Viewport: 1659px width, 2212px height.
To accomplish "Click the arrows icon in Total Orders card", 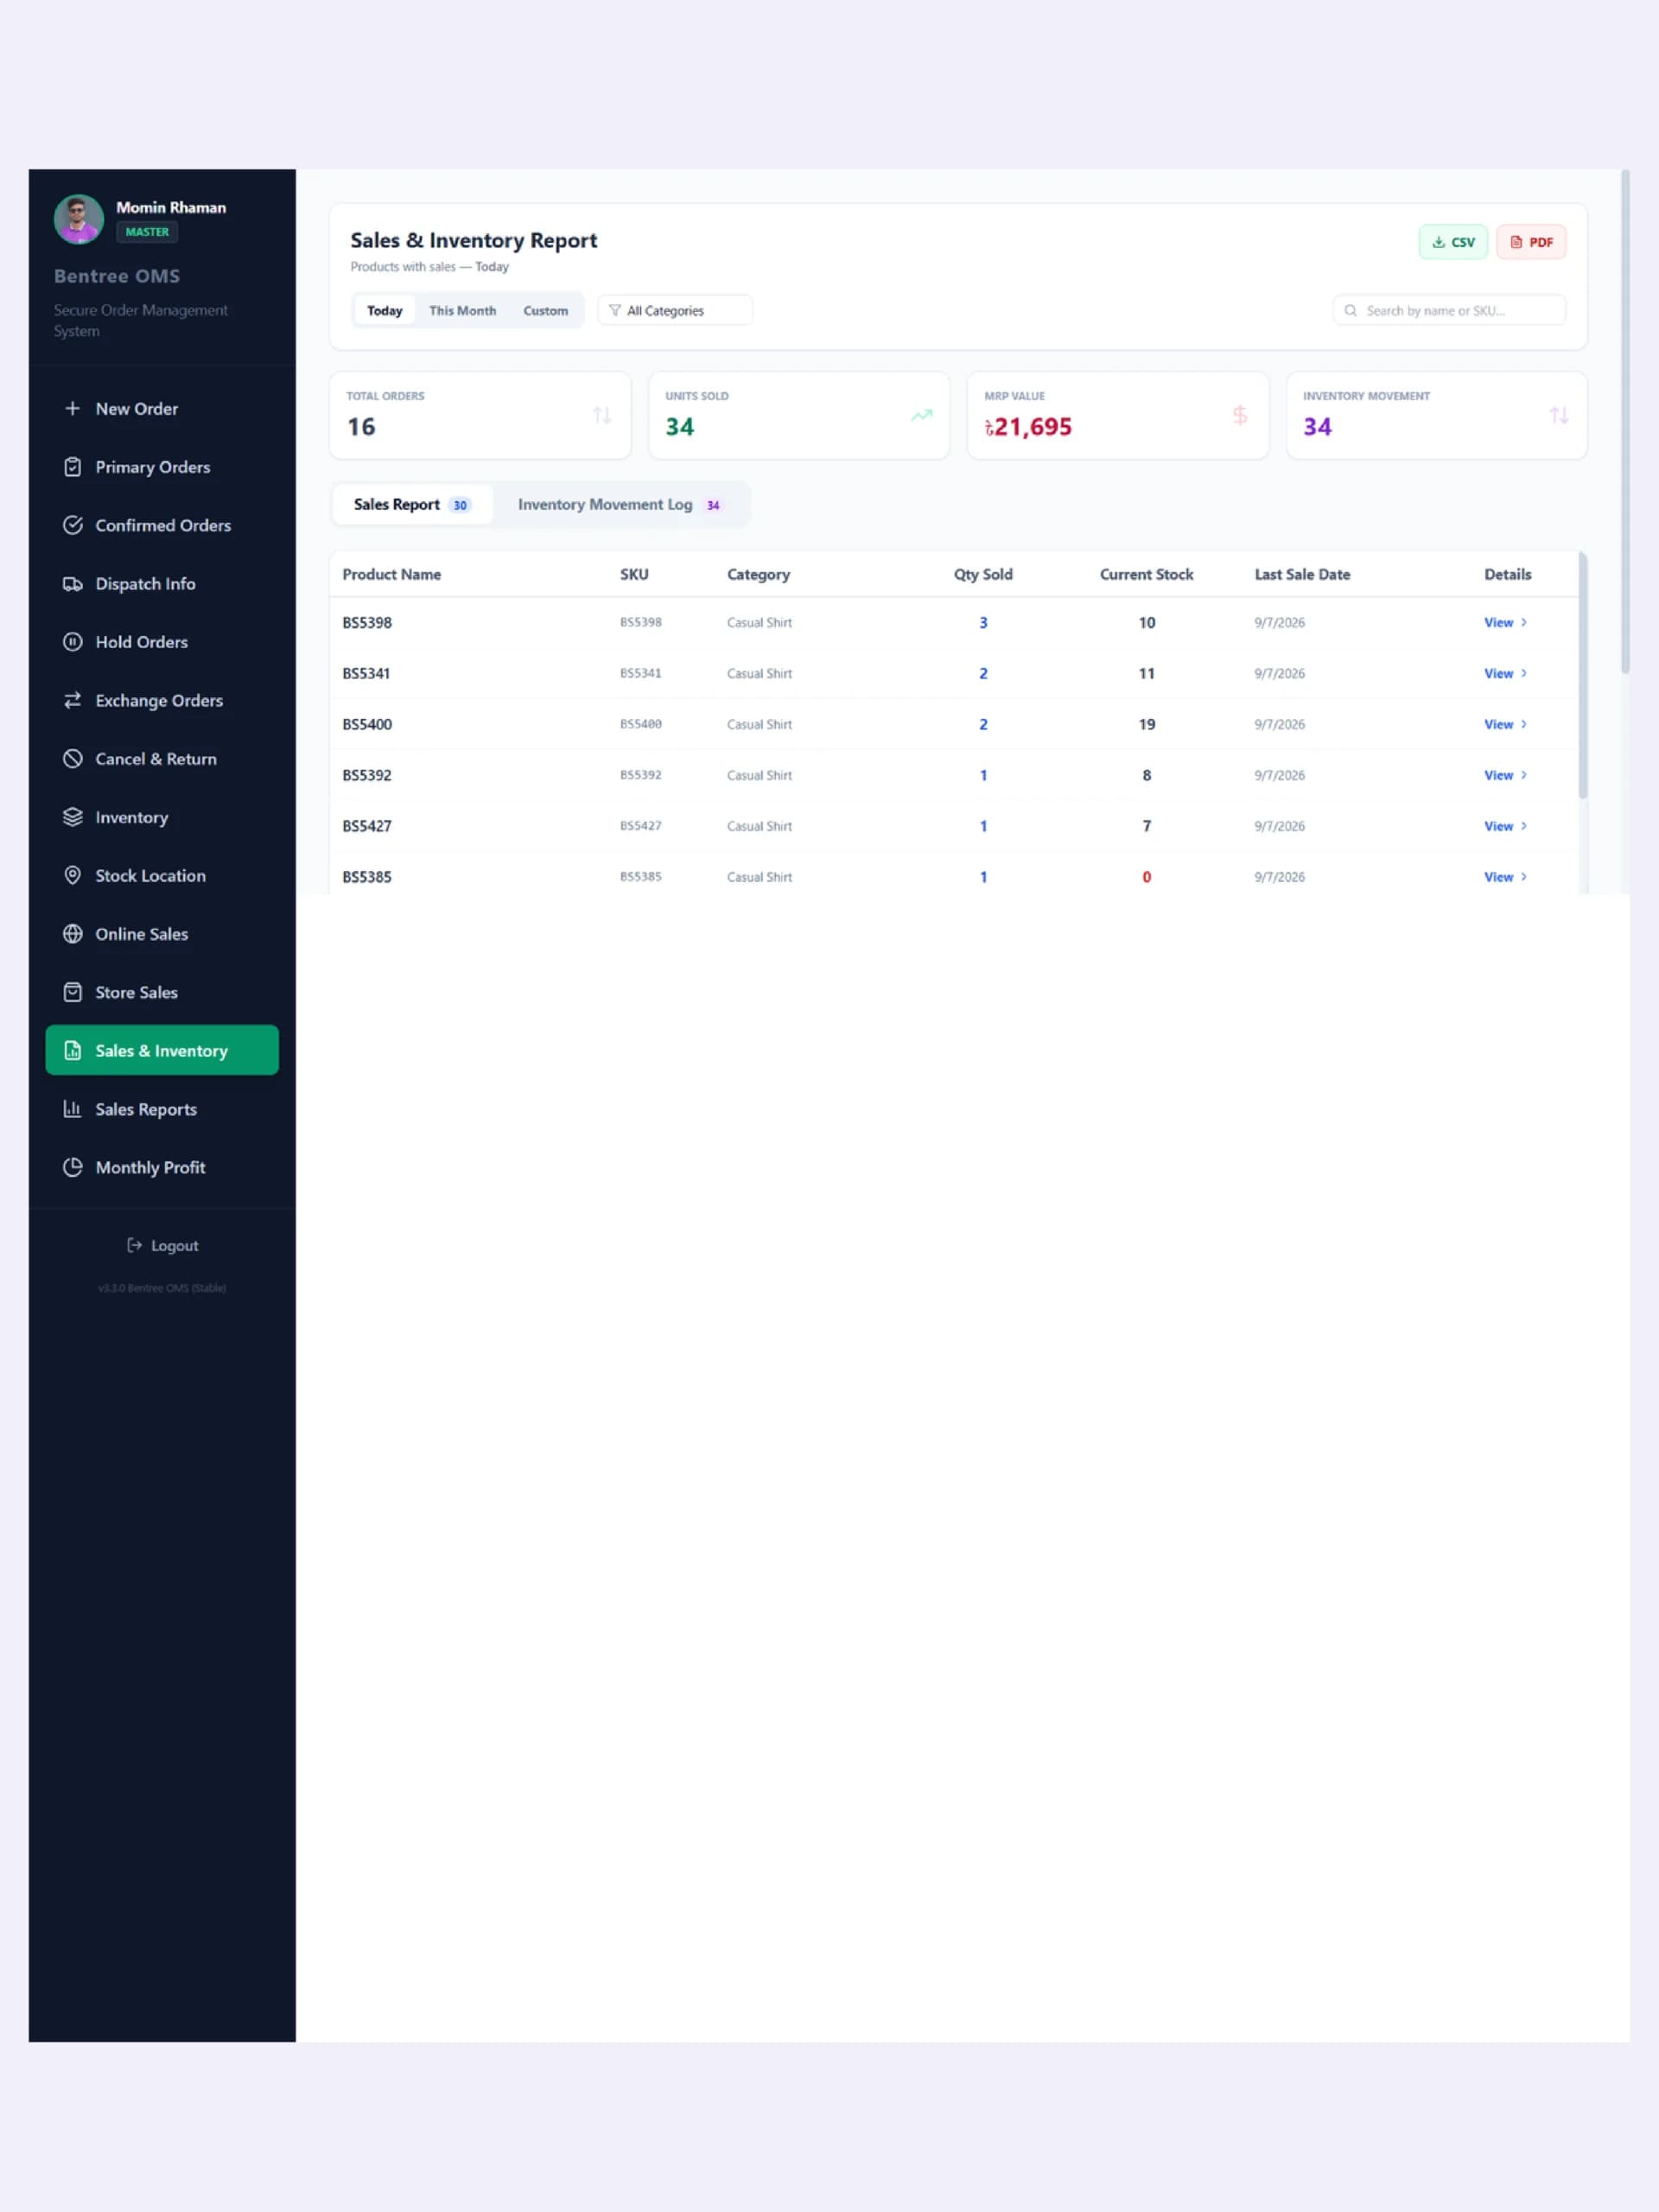I will pyautogui.click(x=601, y=415).
